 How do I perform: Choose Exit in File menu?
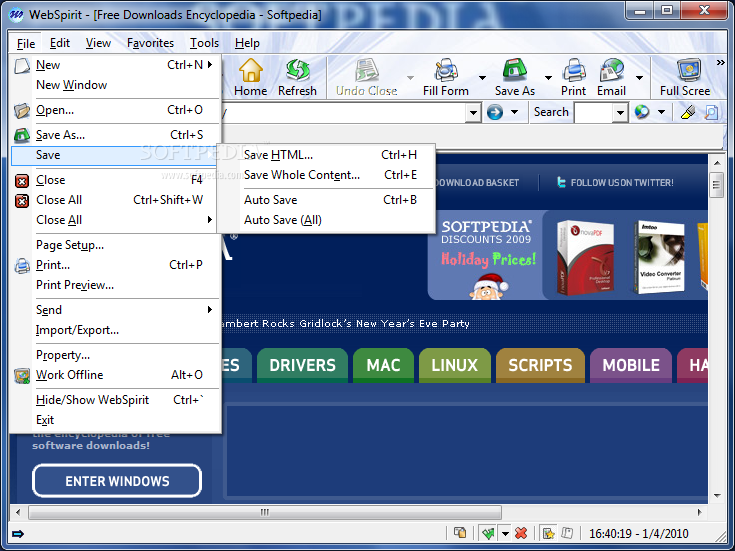pyautogui.click(x=115, y=420)
